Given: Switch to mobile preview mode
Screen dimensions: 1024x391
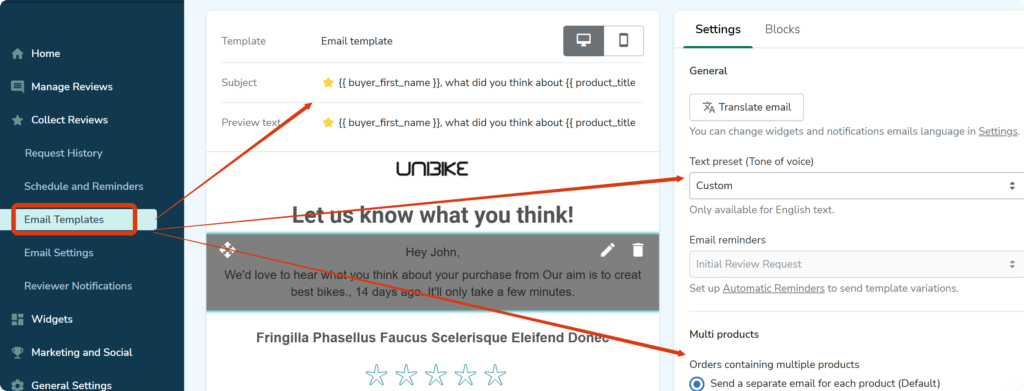Looking at the screenshot, I should [624, 40].
